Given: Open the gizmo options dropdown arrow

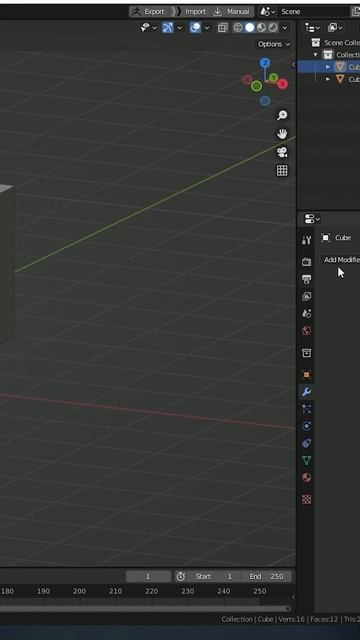Looking at the screenshot, I should click(179, 28).
